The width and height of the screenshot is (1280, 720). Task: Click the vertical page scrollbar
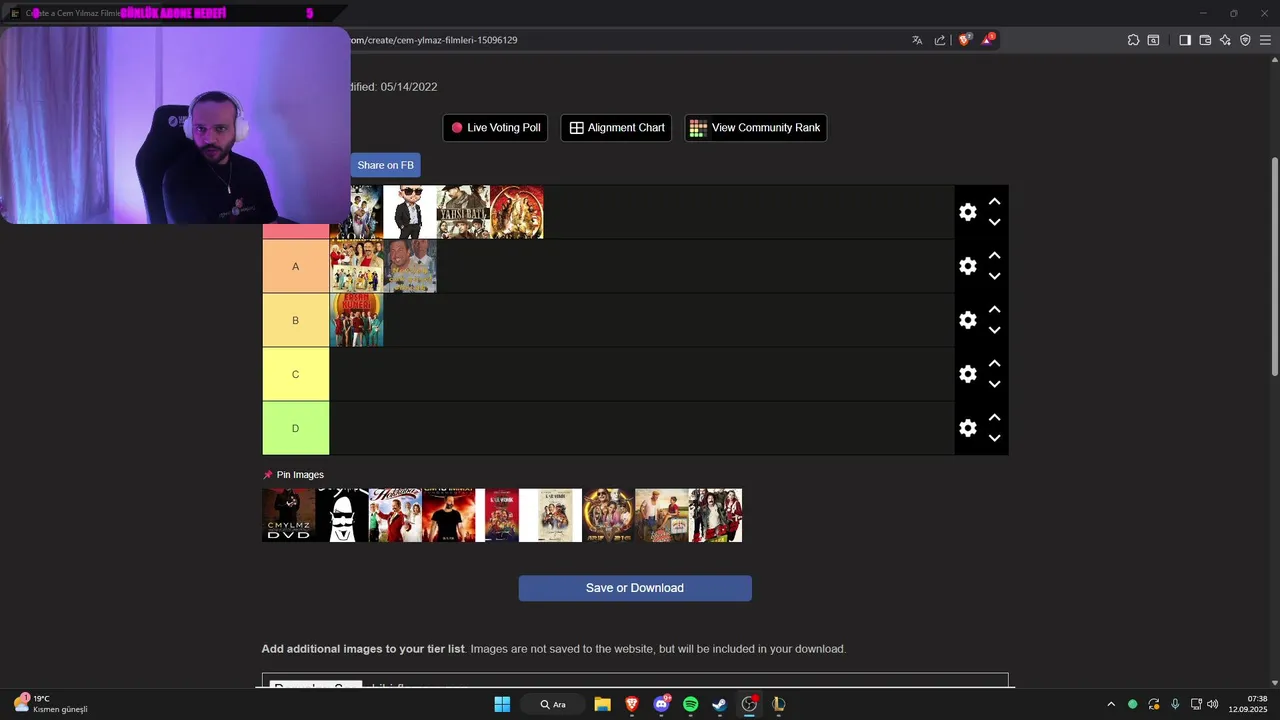point(1274,267)
